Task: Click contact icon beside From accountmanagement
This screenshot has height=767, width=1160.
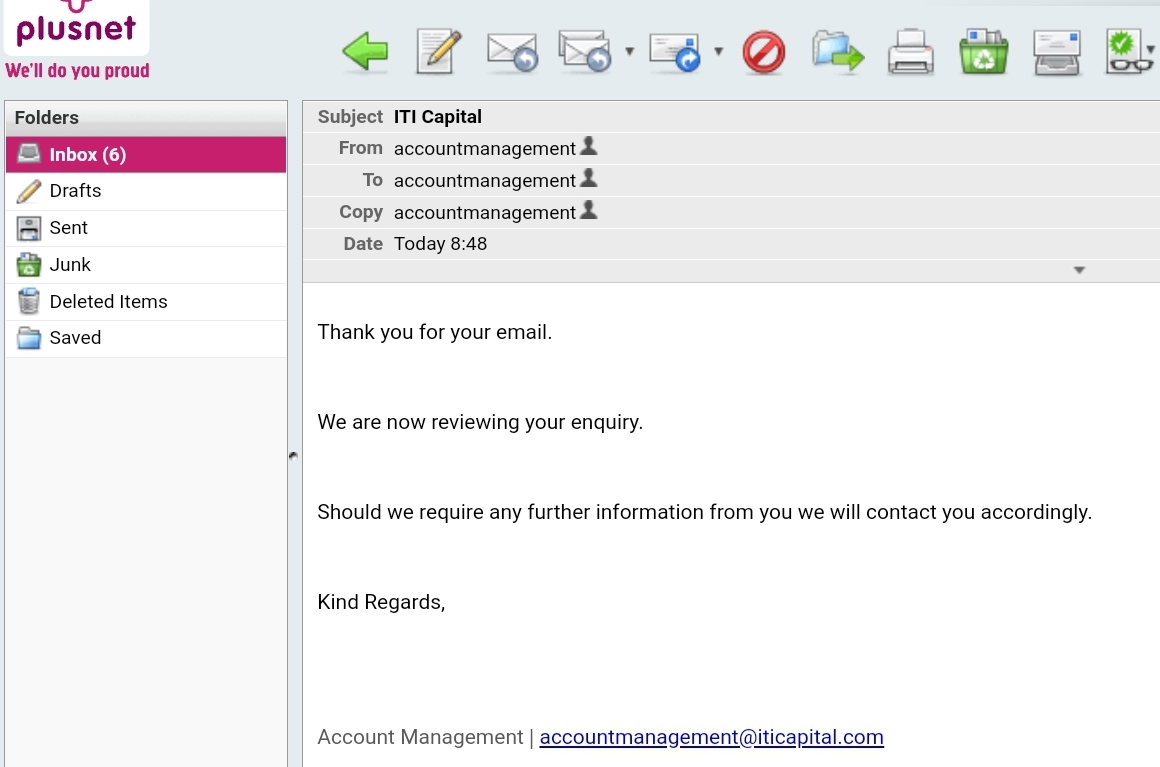Action: [x=589, y=146]
